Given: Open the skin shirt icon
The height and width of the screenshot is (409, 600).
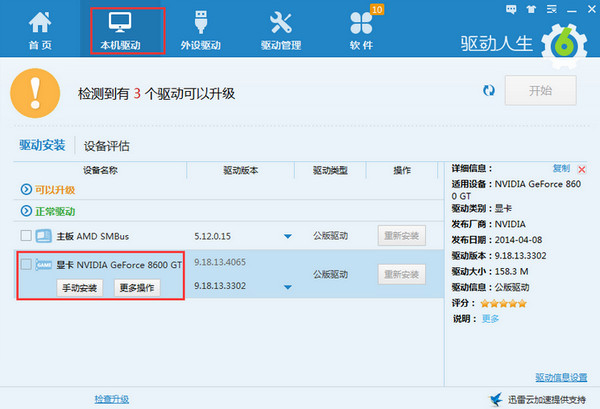Looking at the screenshot, I should (531, 9).
